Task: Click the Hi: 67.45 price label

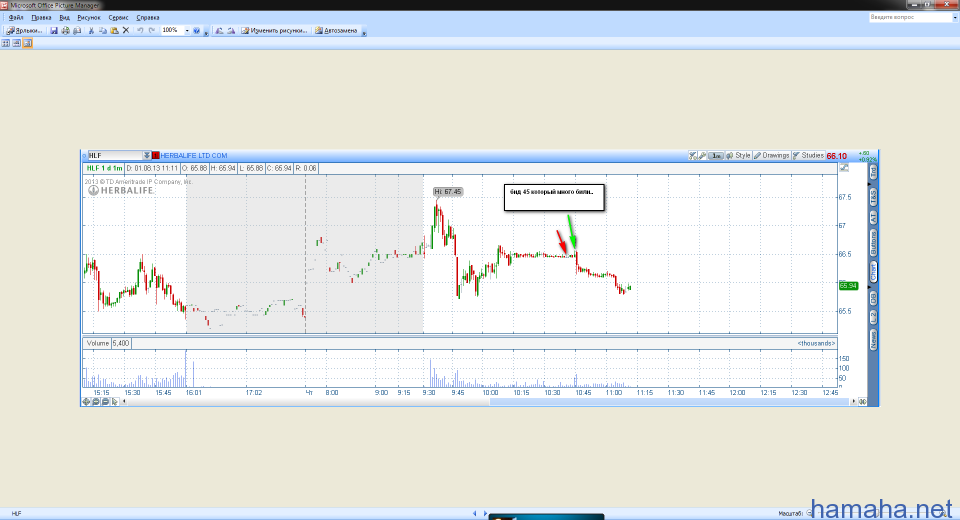Action: 448,192
